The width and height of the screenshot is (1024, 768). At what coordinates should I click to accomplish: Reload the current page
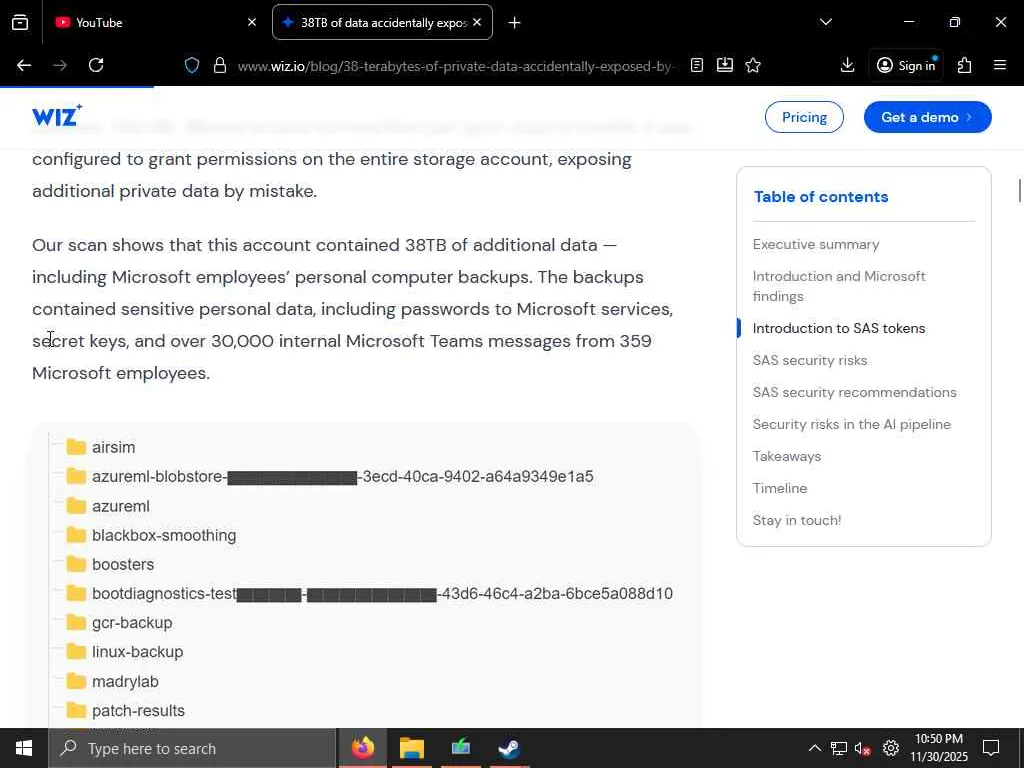(x=96, y=65)
